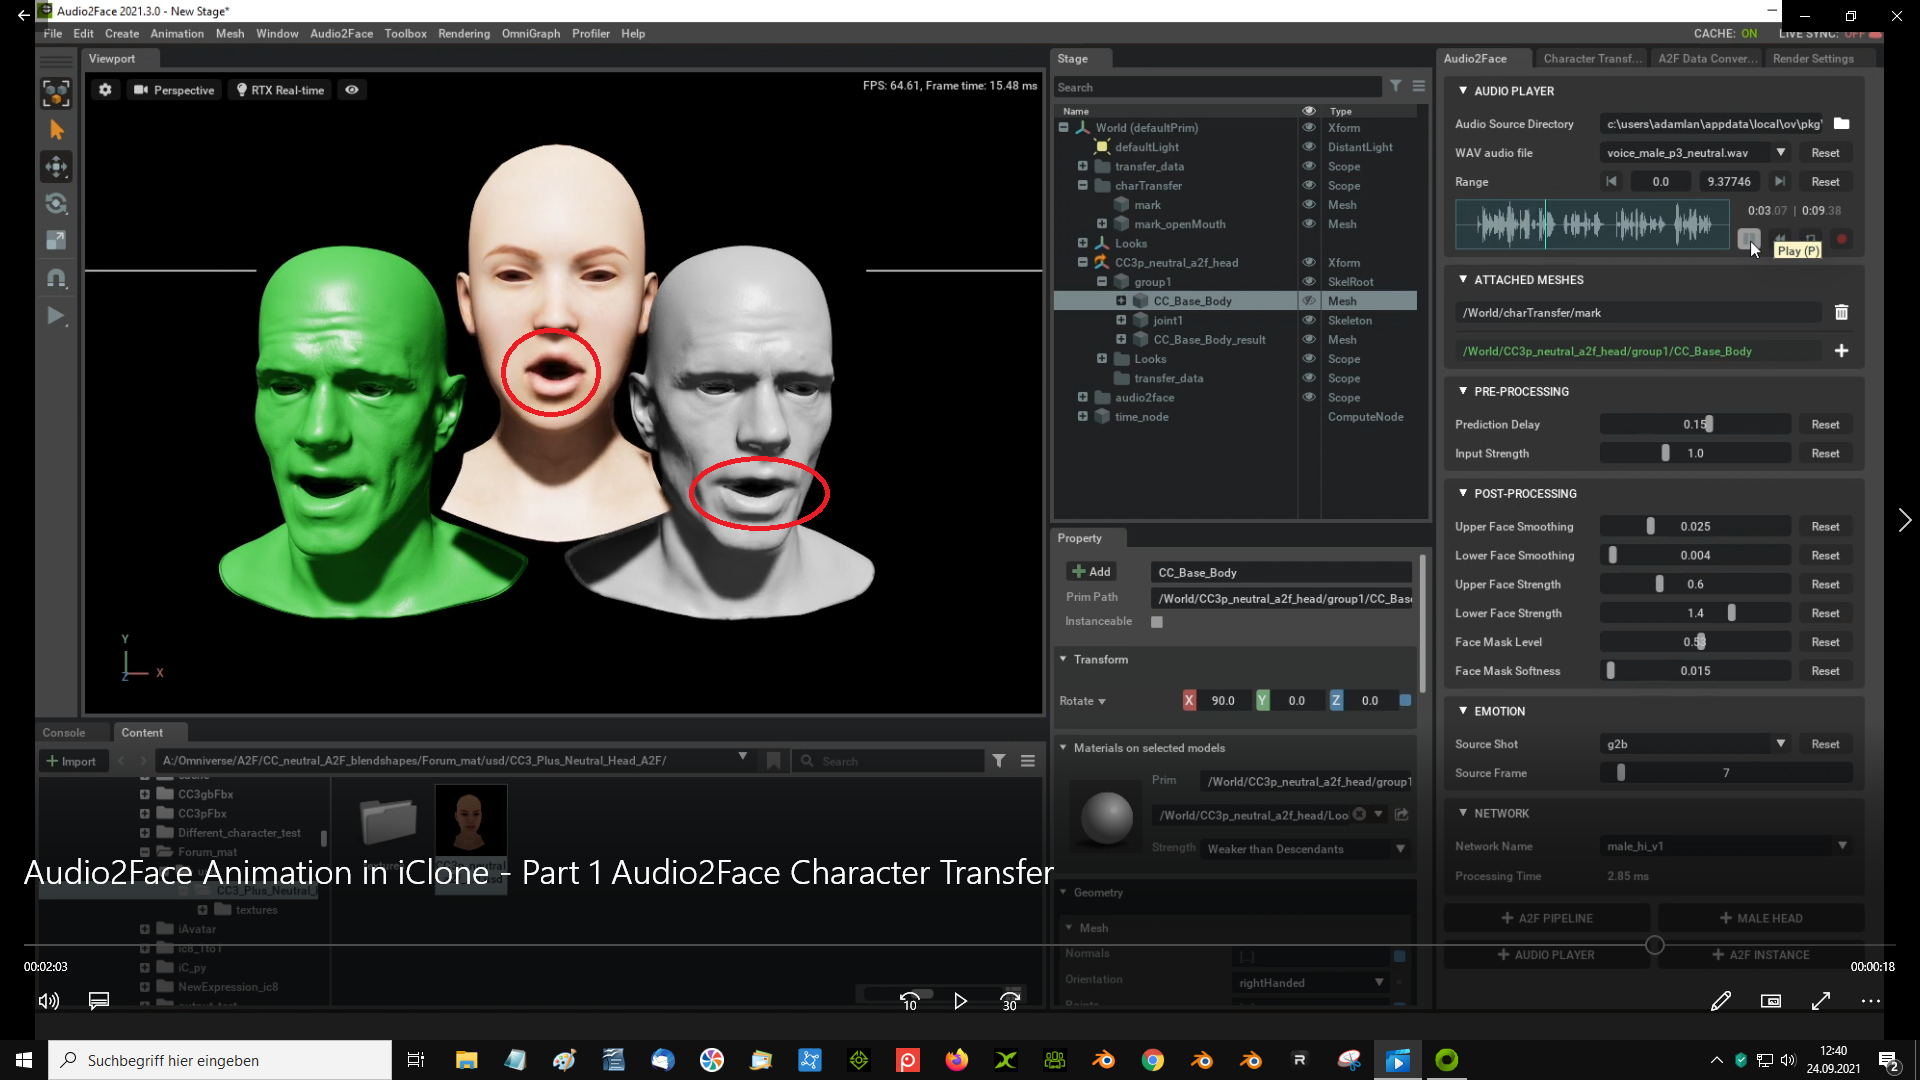This screenshot has width=1920, height=1080.
Task: Add CC_Base_Body mesh with plus icon
Action: [1841, 351]
